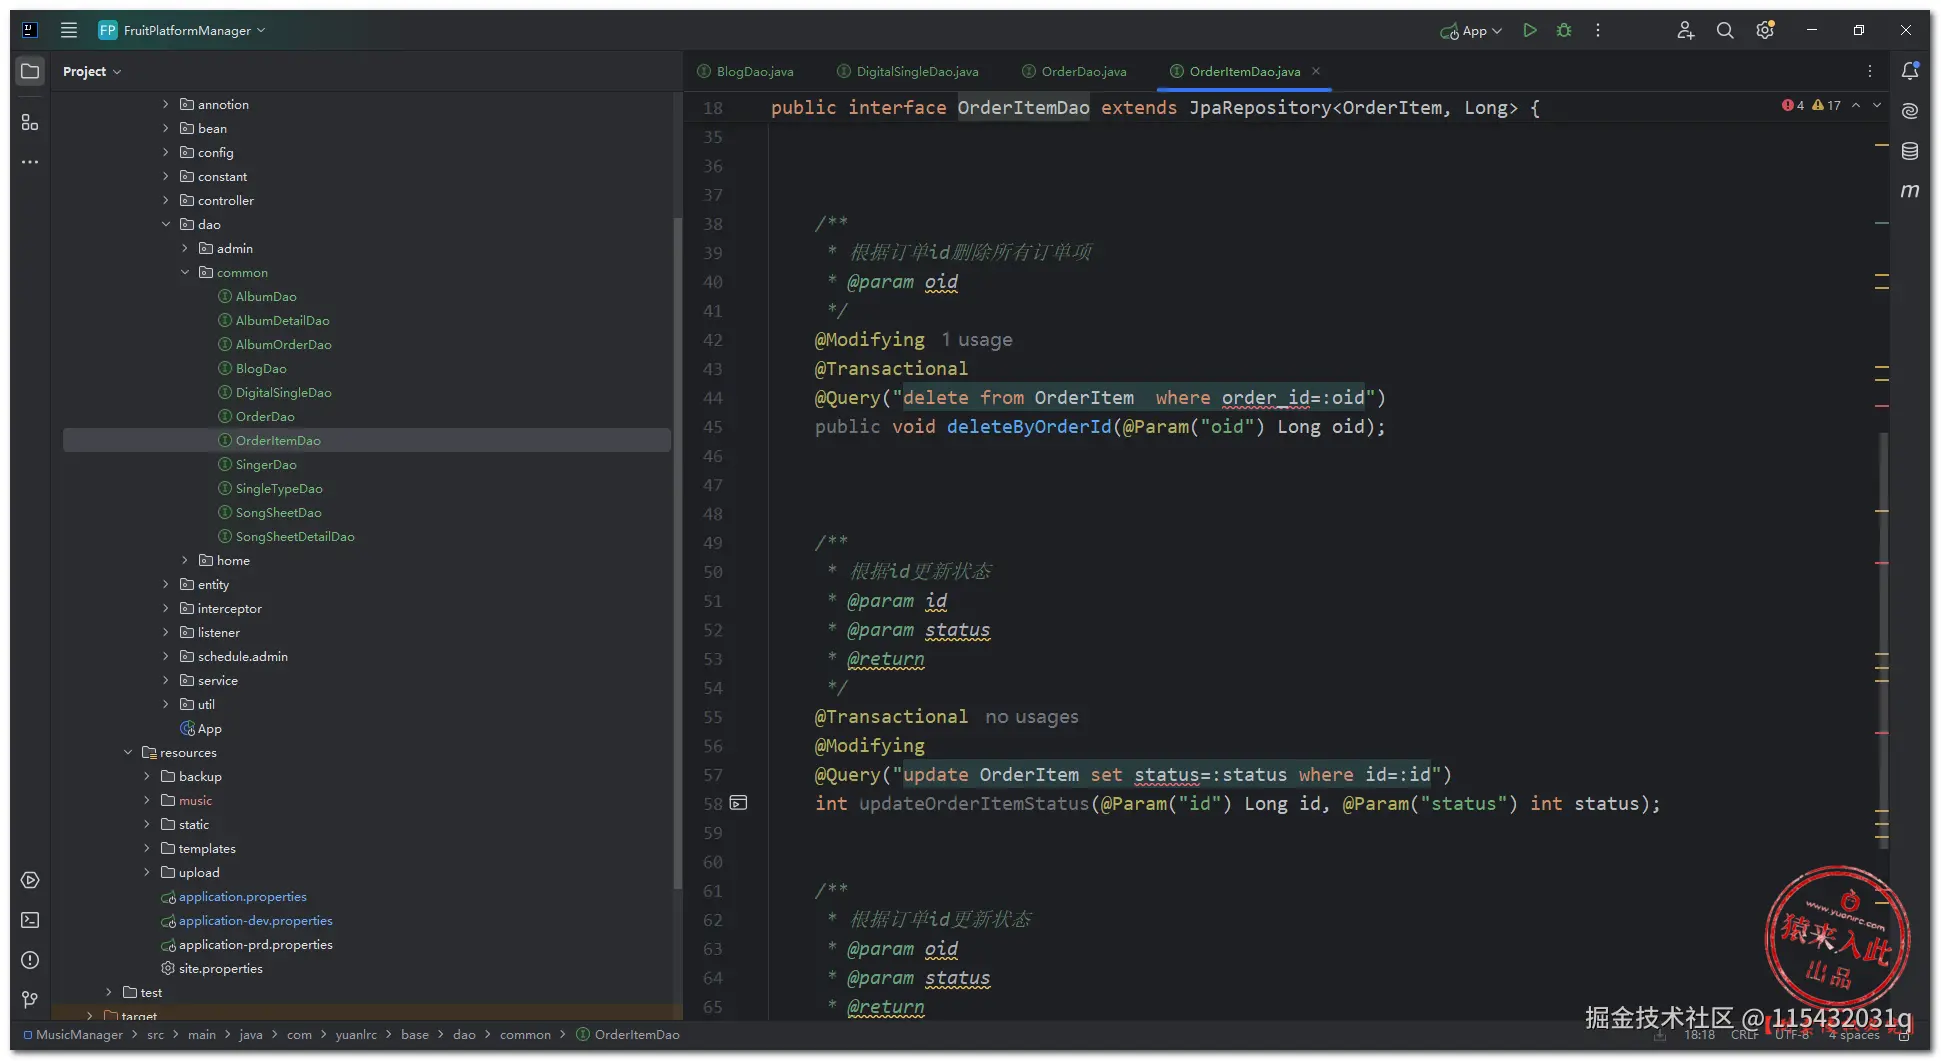Click the '1 usage' inlay hint
The width and height of the screenshot is (1941, 1061).
pos(976,340)
